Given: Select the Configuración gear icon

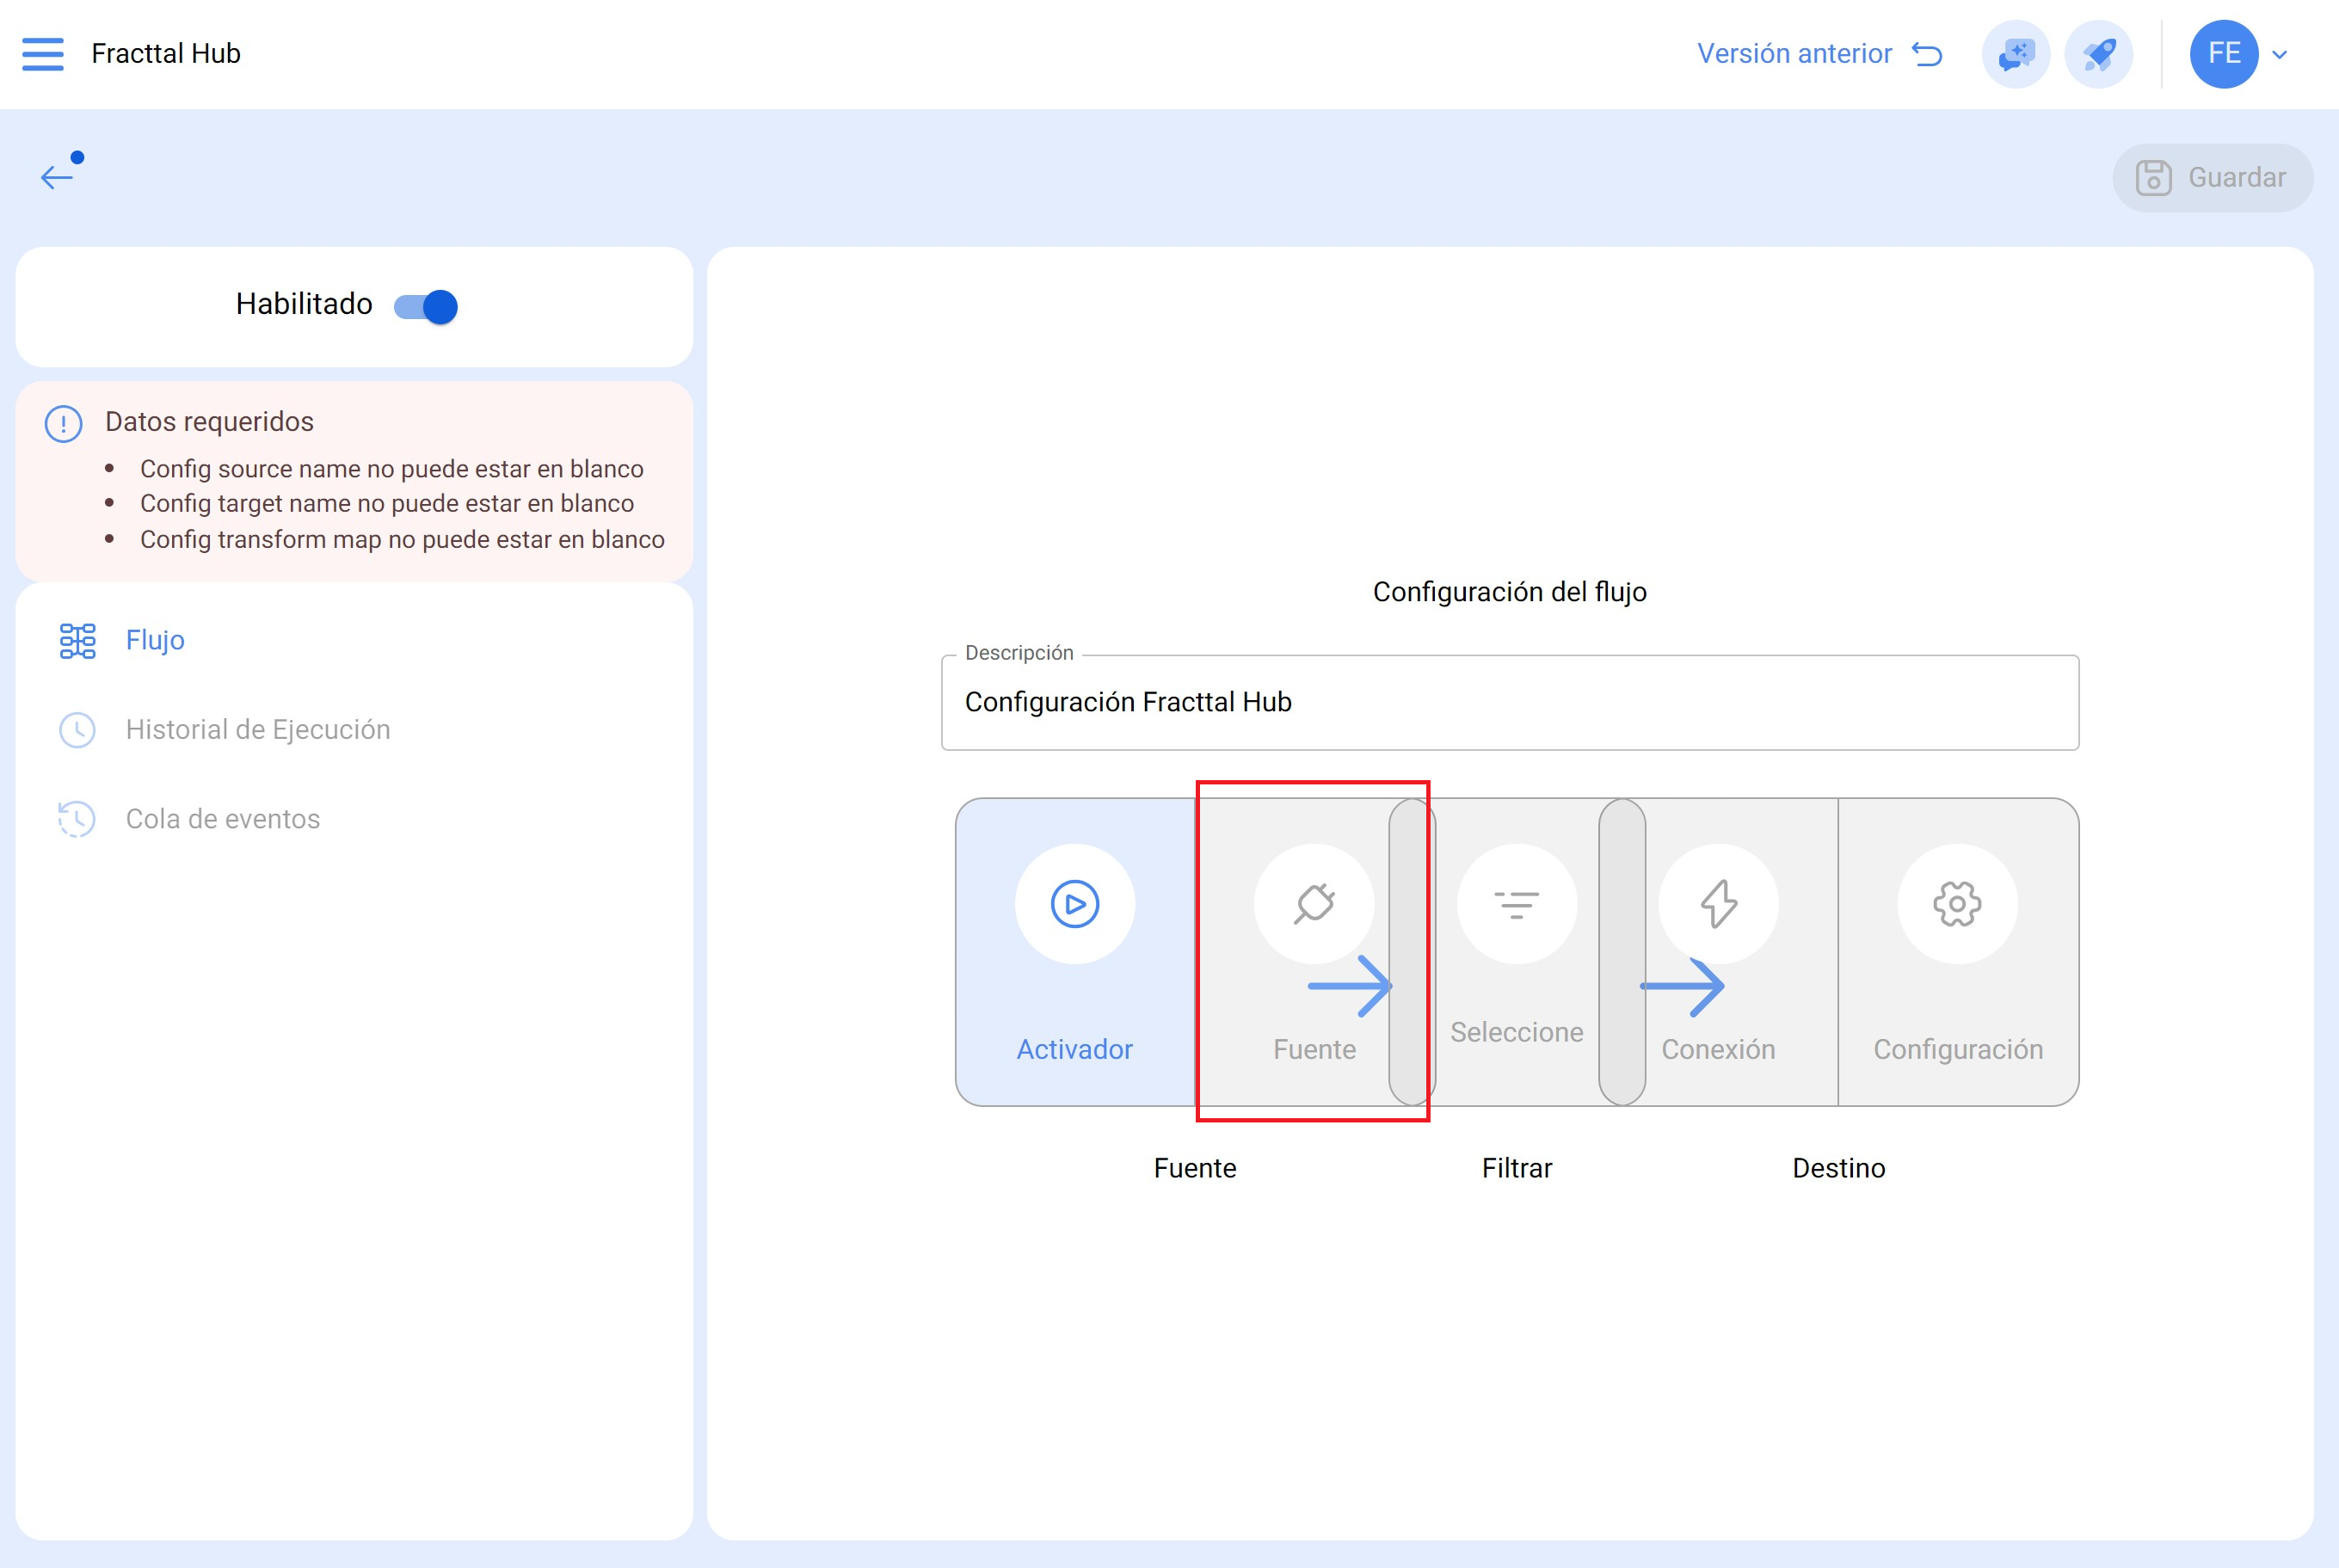Looking at the screenshot, I should 1957,904.
